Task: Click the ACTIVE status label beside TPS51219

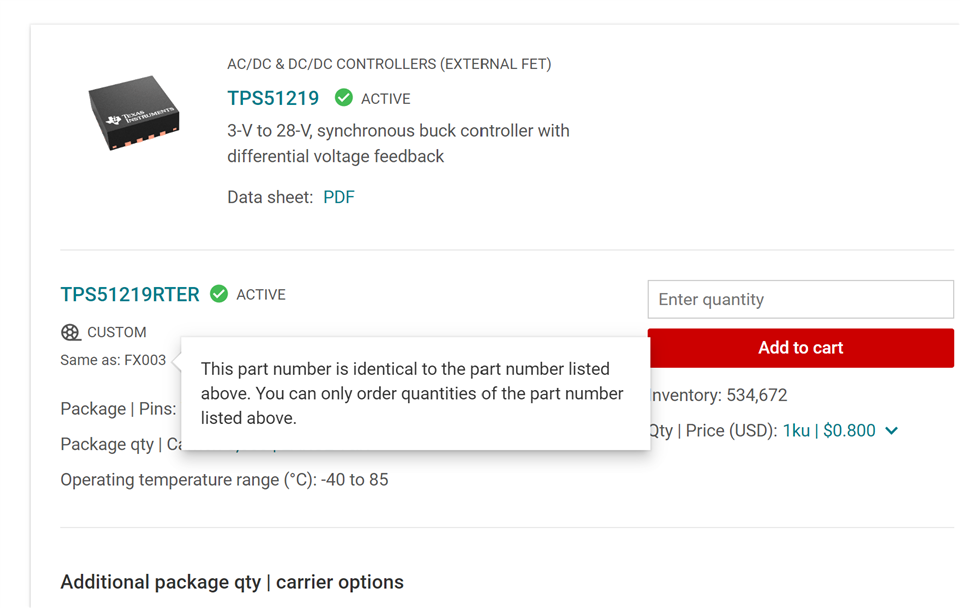Action: click(386, 99)
